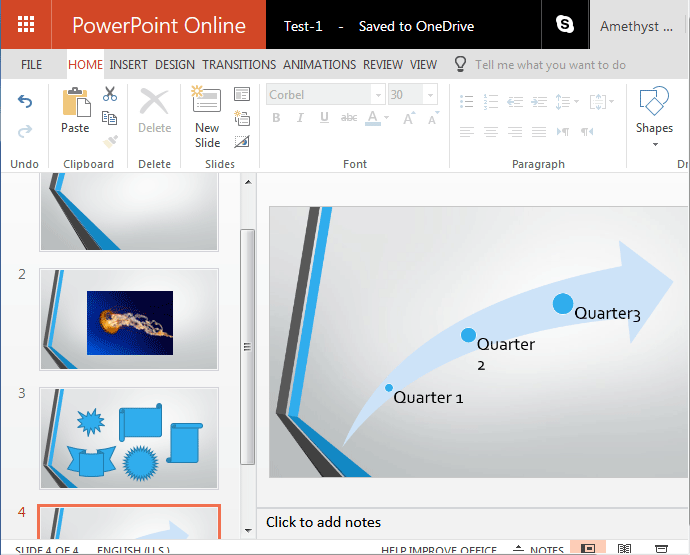The height and width of the screenshot is (555, 690).
Task: Expand the Shapes gallery dropdown
Action: click(654, 144)
